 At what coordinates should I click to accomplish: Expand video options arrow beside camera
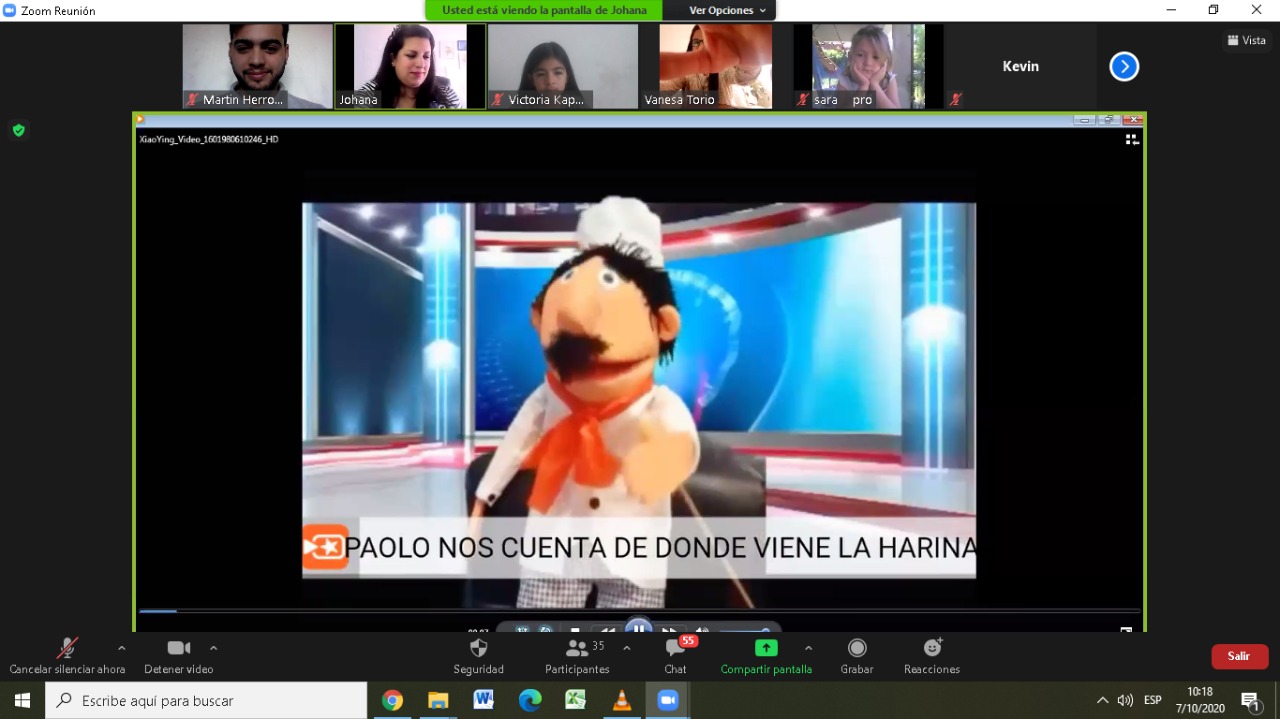[x=213, y=648]
